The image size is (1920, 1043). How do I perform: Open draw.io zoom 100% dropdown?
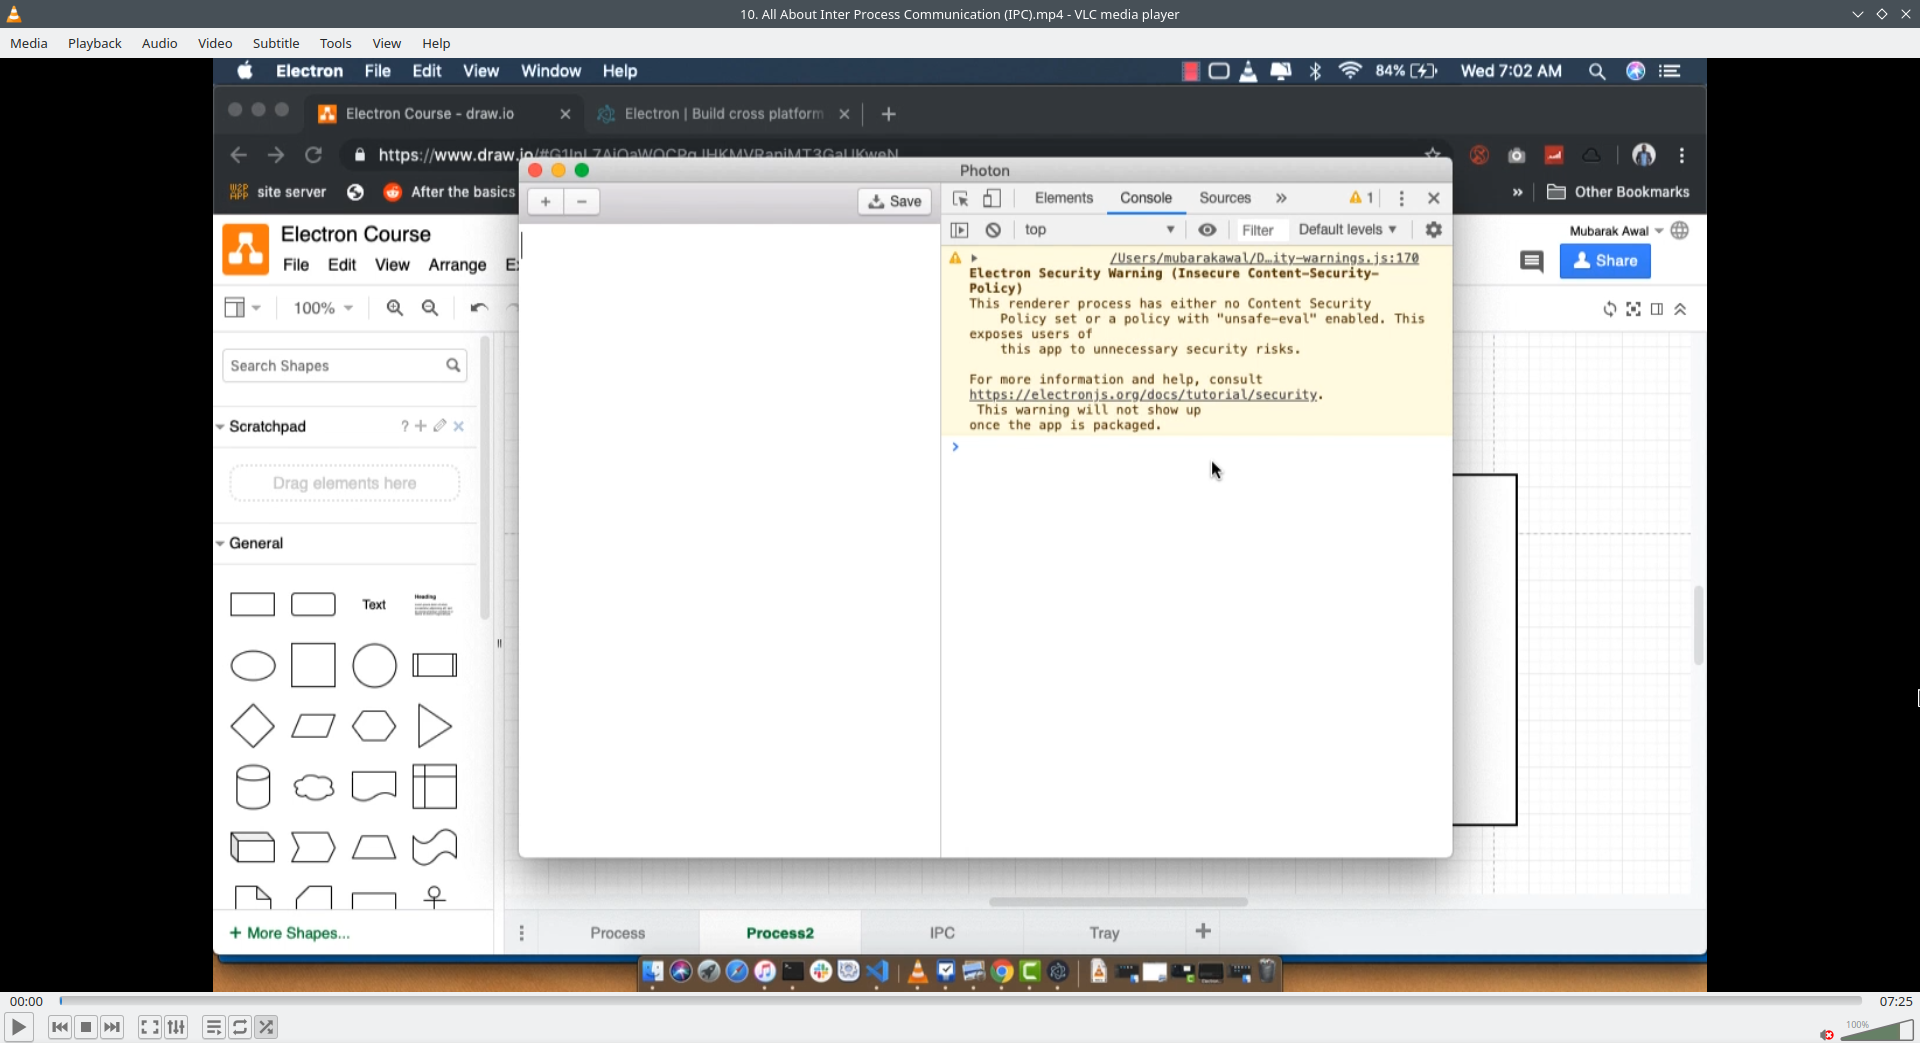point(323,308)
